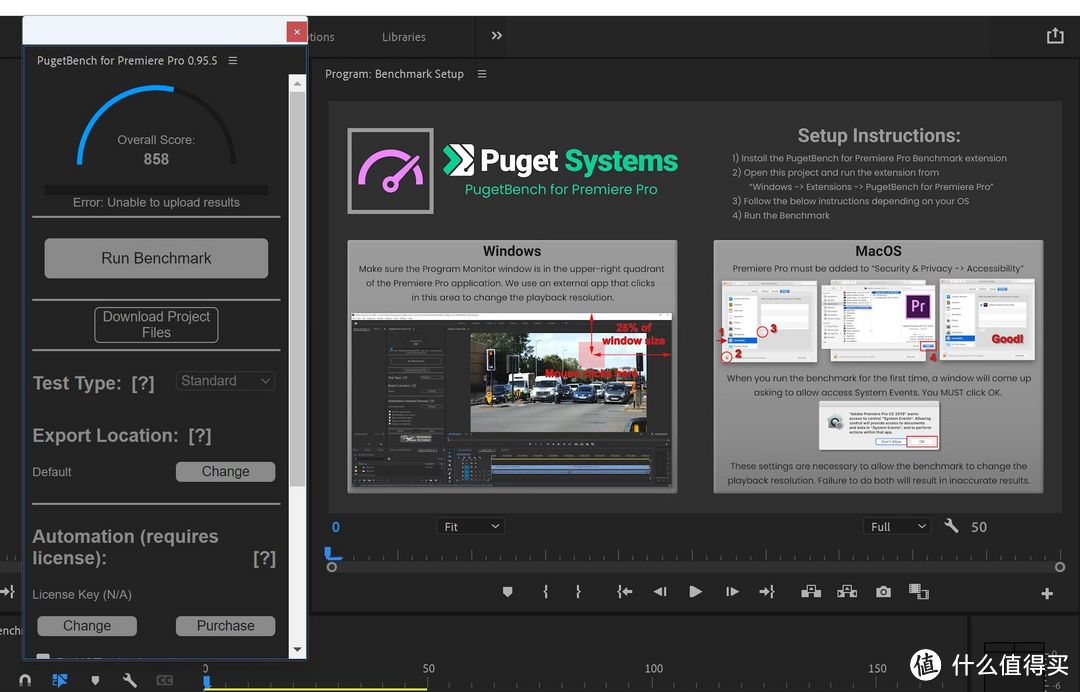Click 'Error: Unable to upload results' text
The image size is (1080, 692).
coord(156,202)
